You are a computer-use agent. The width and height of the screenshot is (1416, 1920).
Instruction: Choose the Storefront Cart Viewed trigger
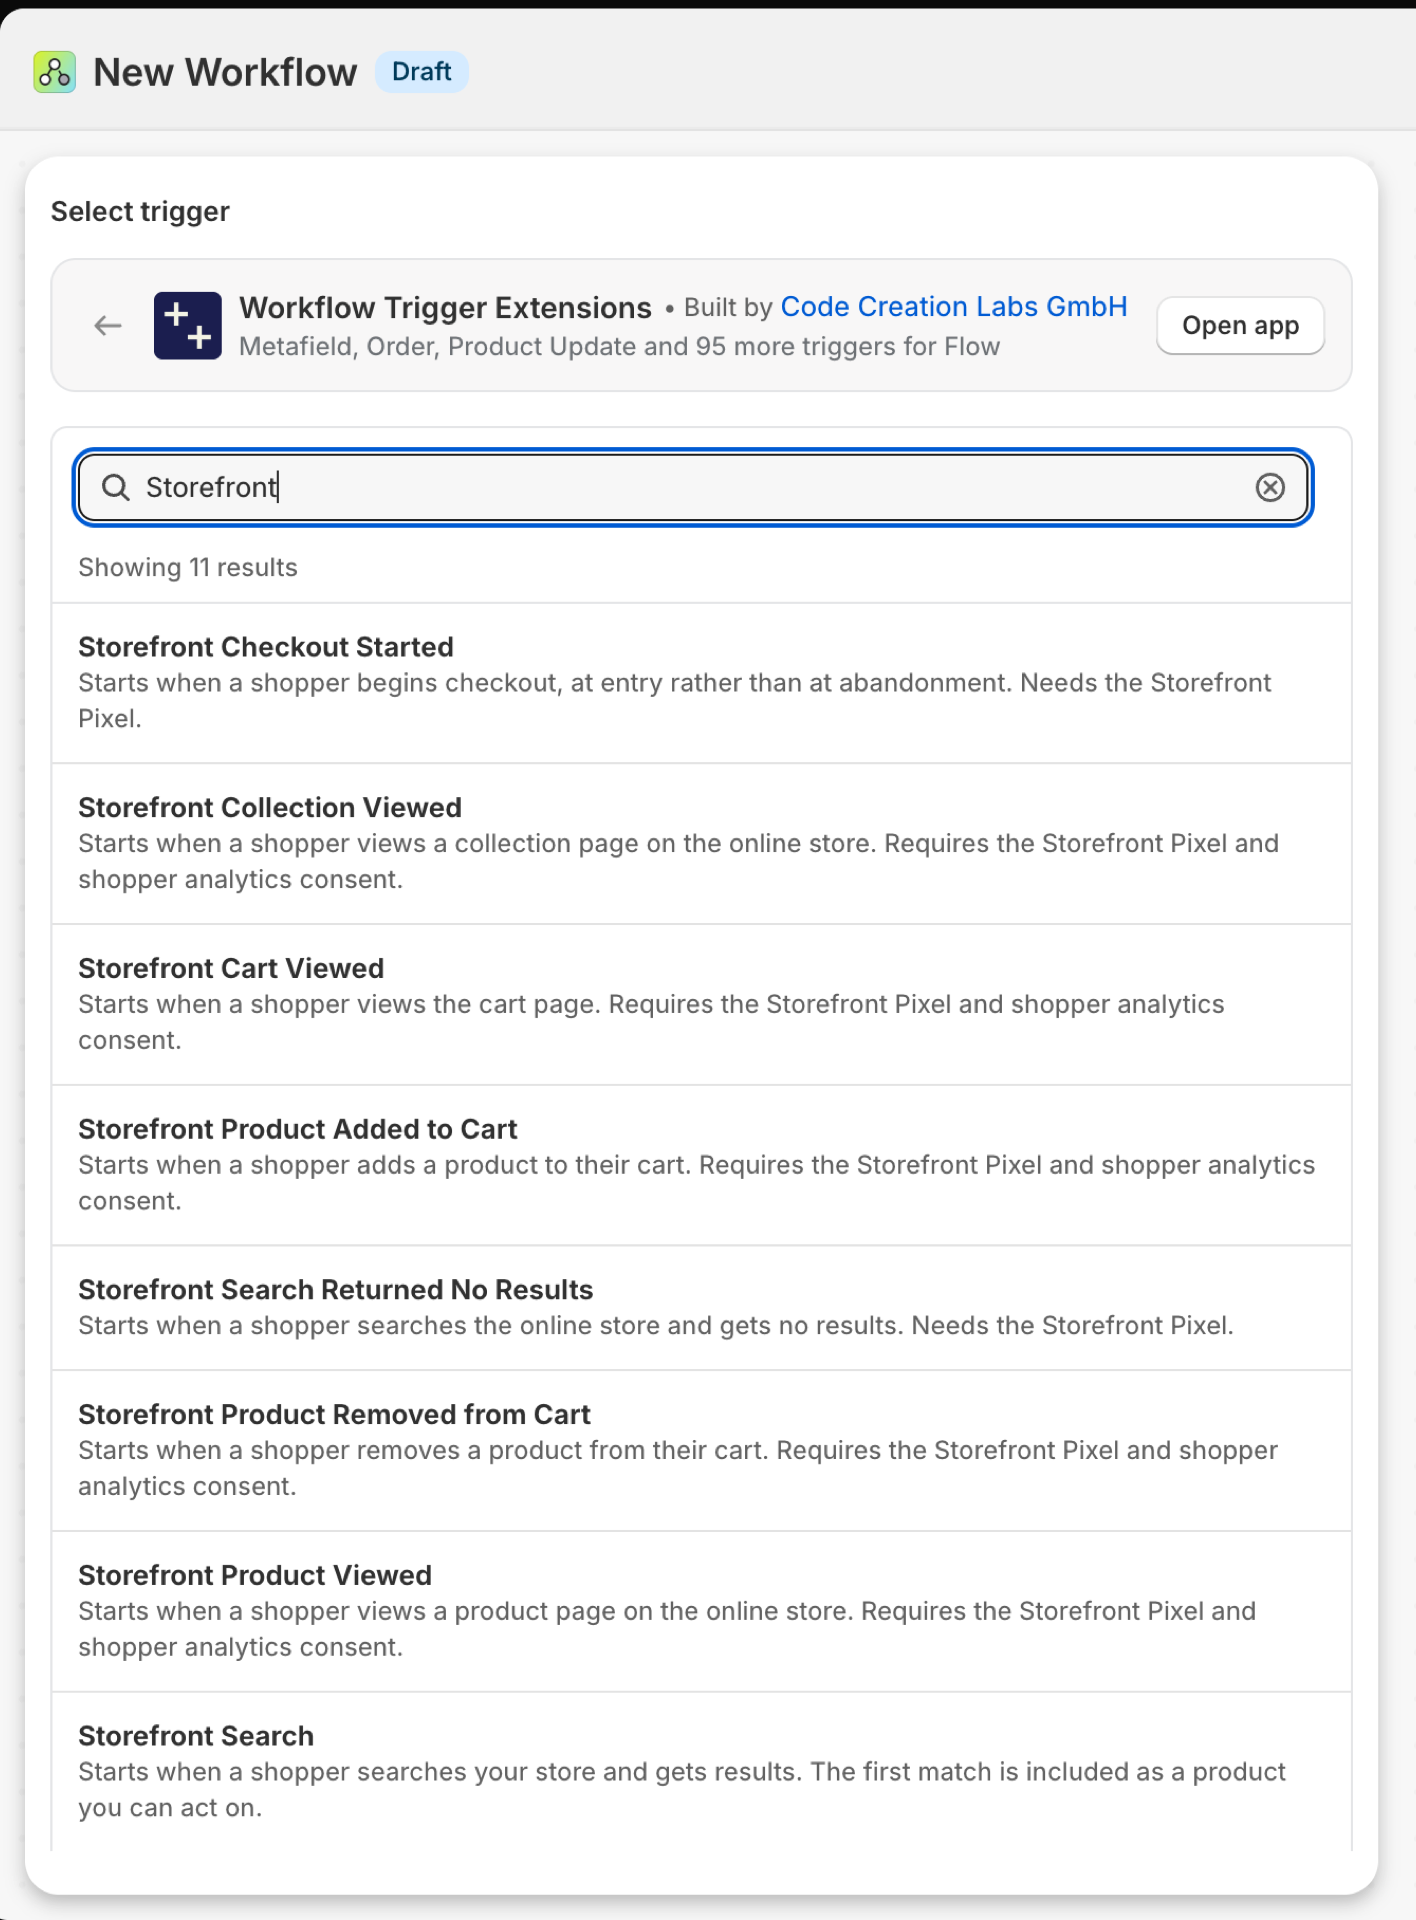pyautogui.click(x=702, y=1005)
